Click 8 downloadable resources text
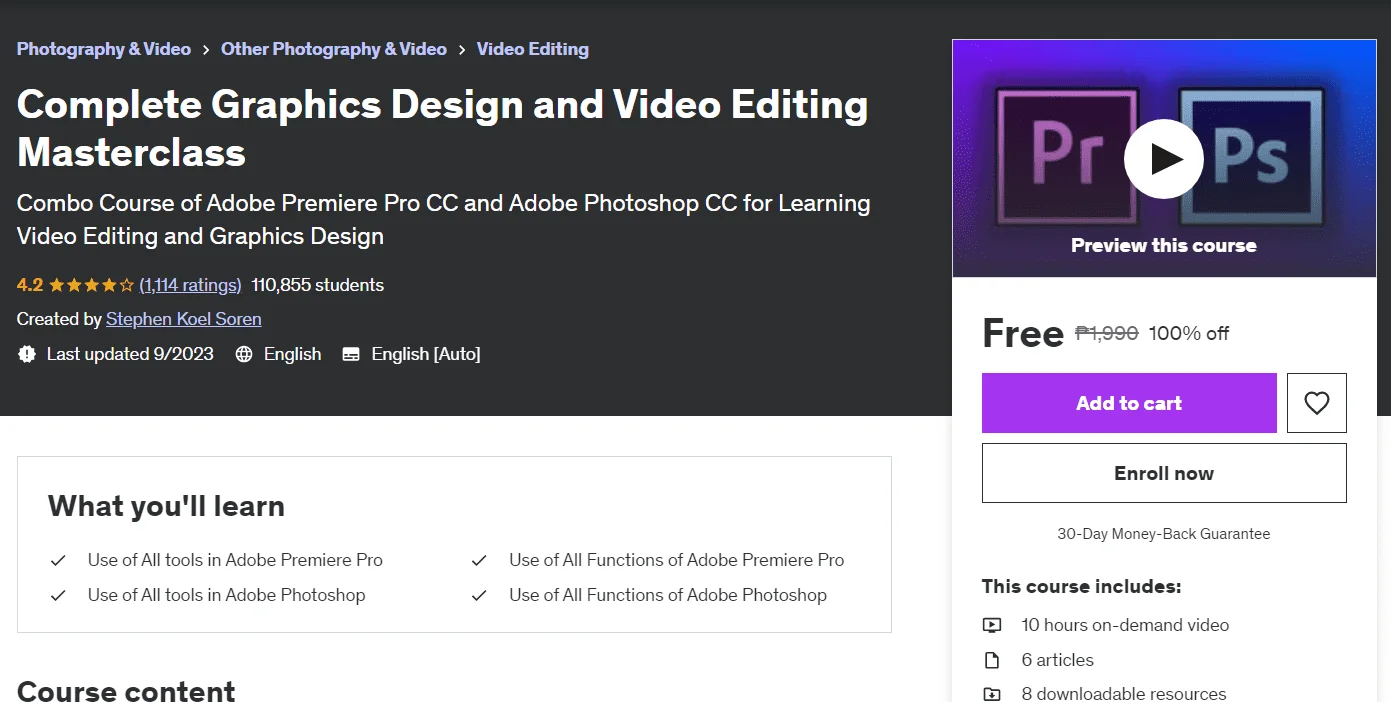Image resolution: width=1391 pixels, height=702 pixels. [1124, 694]
